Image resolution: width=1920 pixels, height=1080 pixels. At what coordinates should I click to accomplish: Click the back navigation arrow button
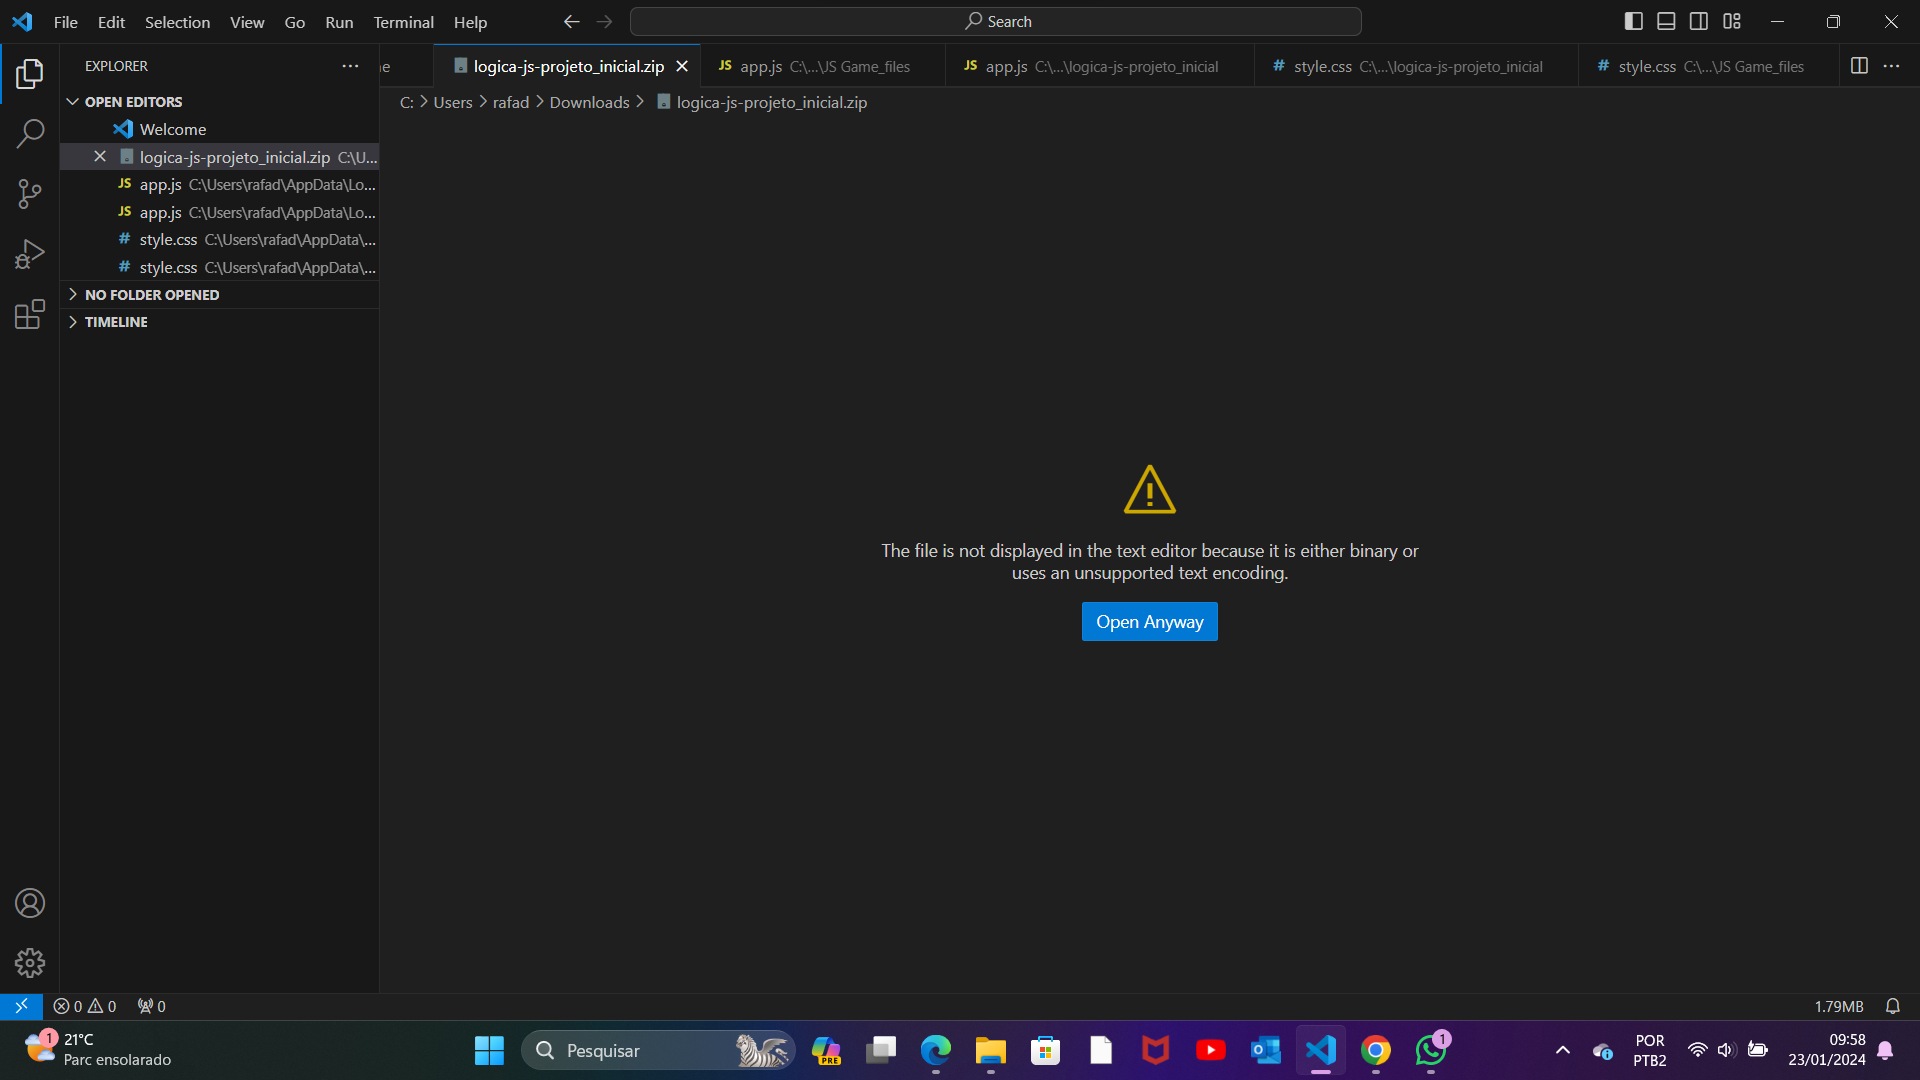click(x=571, y=20)
